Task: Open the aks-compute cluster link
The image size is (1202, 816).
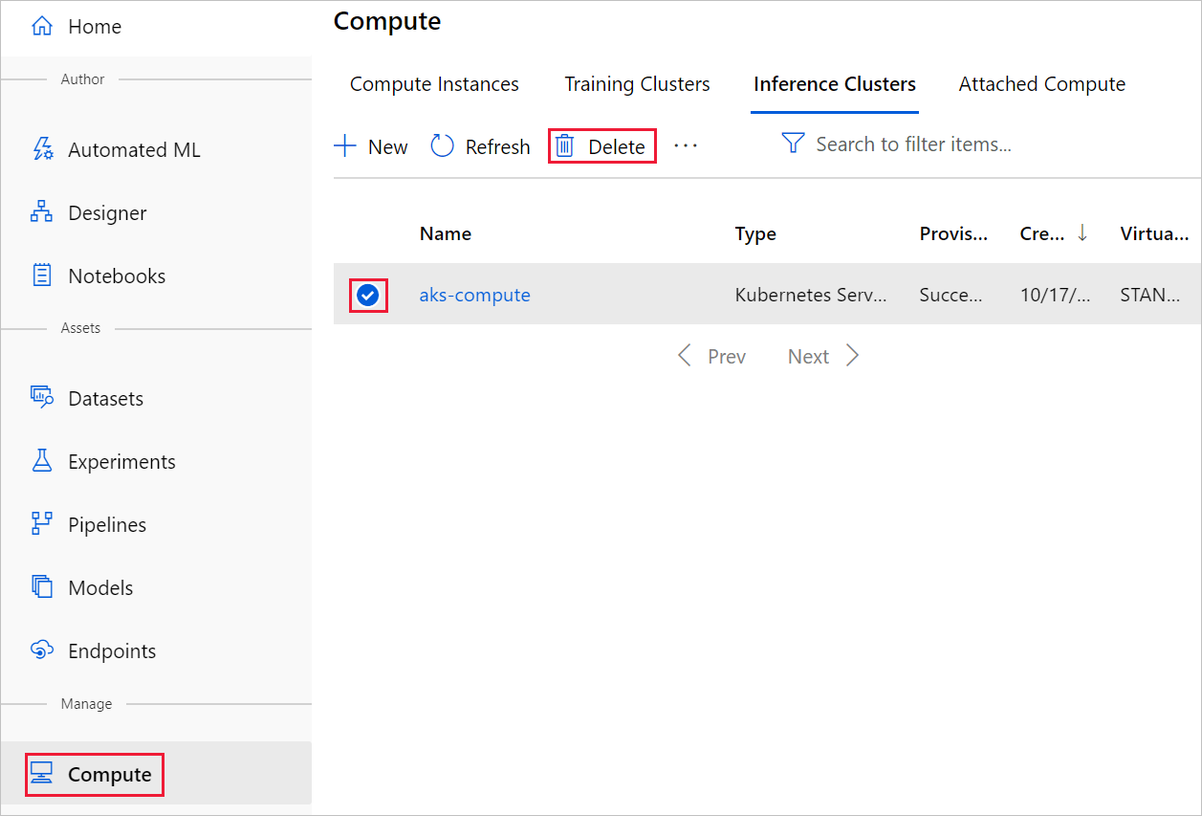Action: [475, 295]
